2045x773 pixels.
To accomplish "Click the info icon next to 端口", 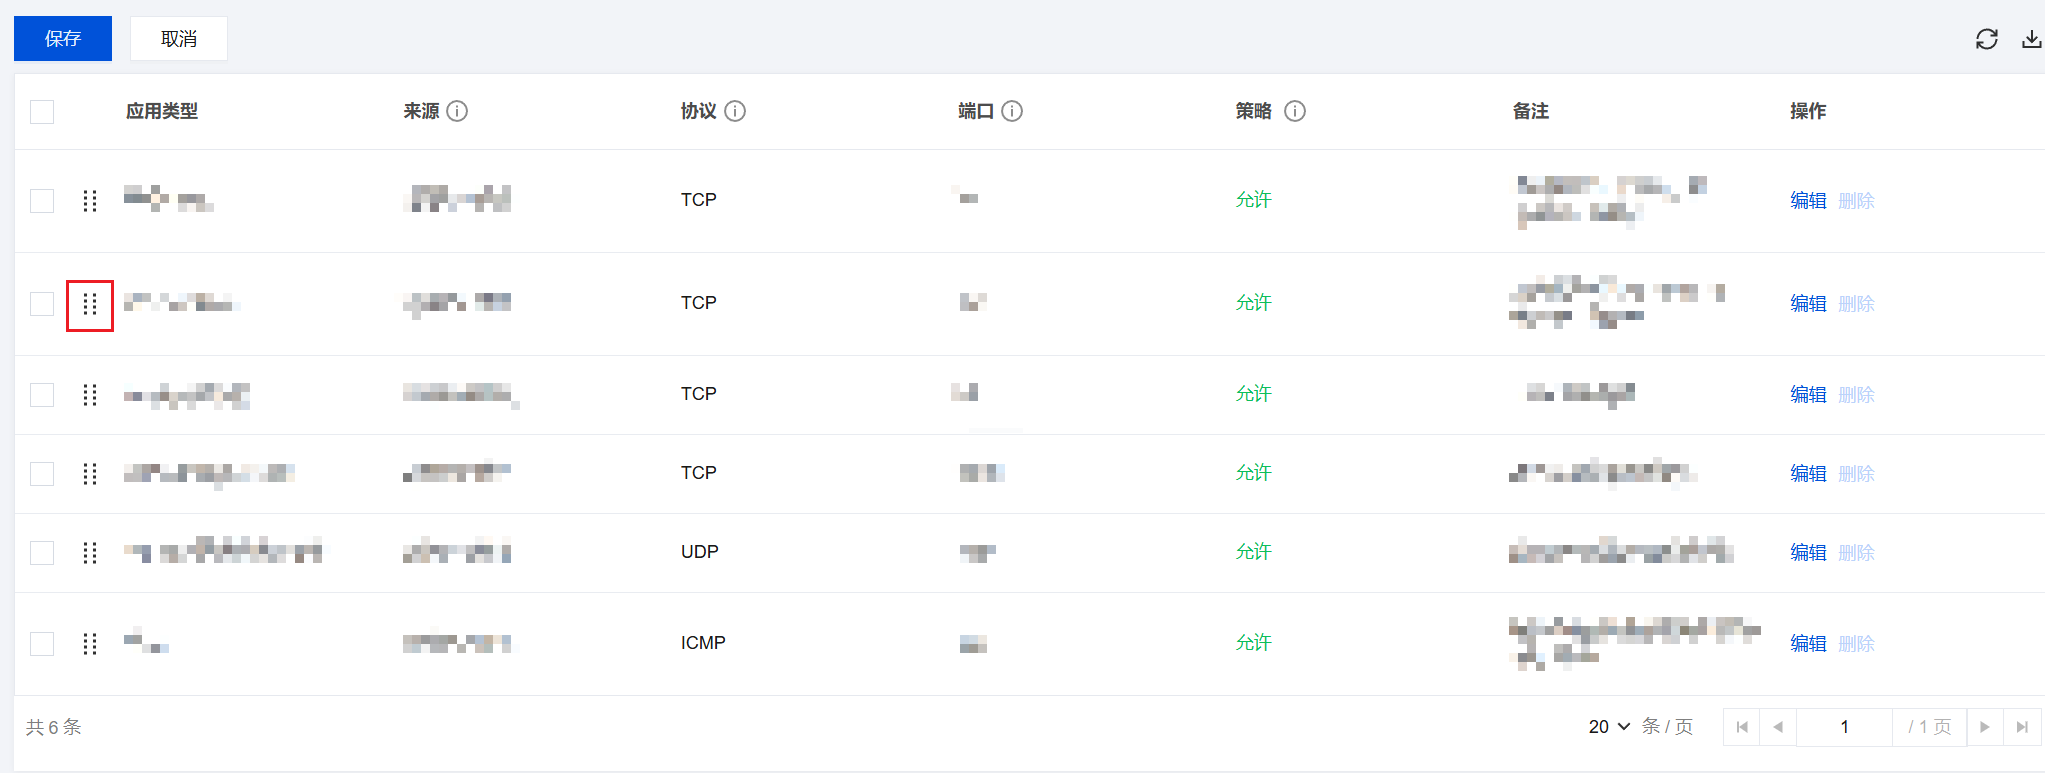I will tap(1012, 111).
